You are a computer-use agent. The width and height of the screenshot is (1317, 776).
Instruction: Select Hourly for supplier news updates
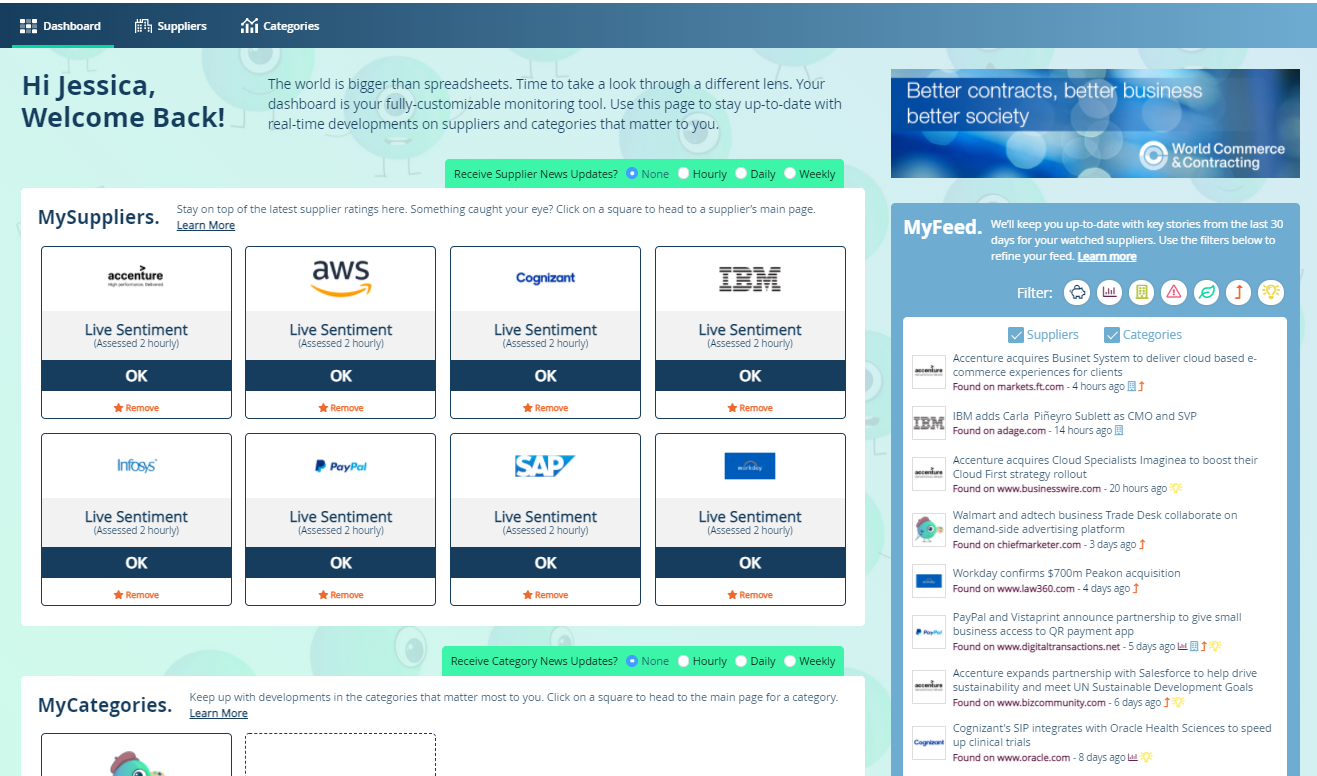(x=684, y=173)
